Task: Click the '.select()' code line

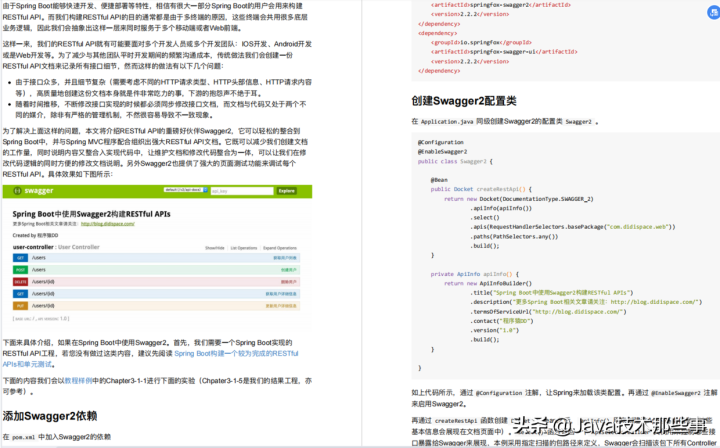Action: tap(484, 218)
